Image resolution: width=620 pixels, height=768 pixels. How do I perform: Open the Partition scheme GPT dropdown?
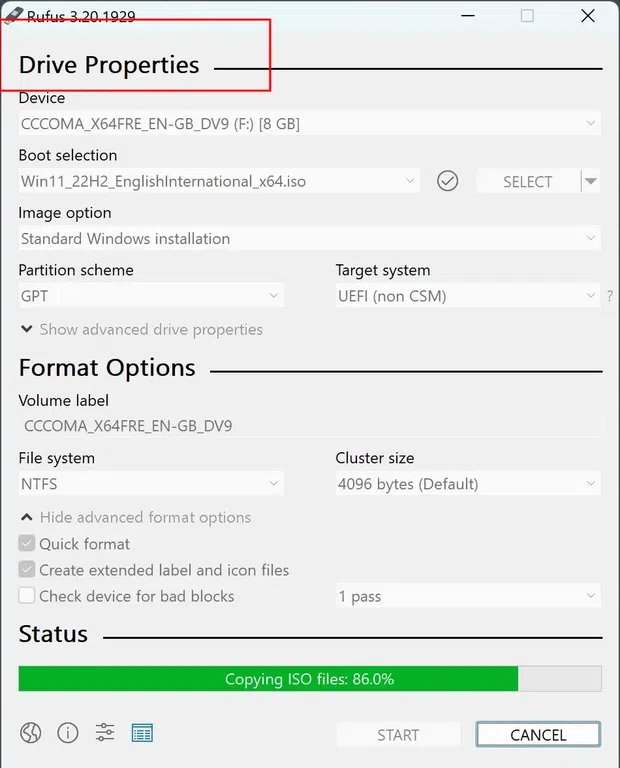tap(151, 296)
